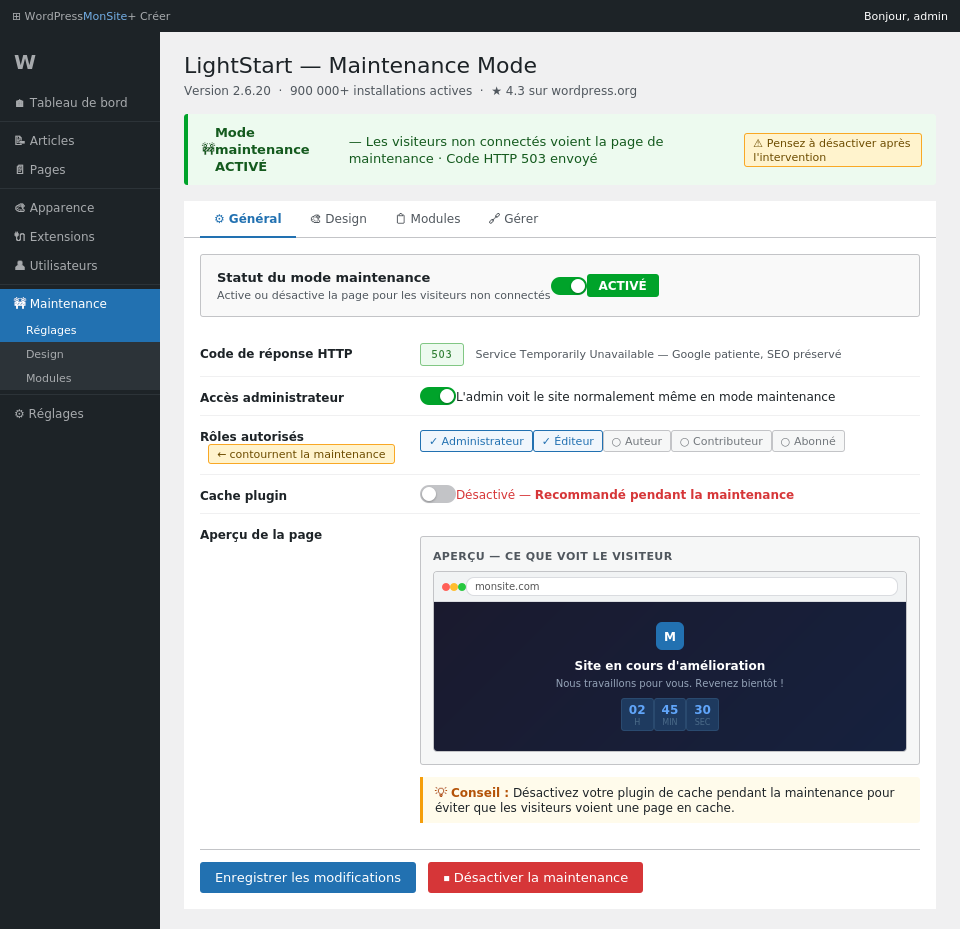This screenshot has height=929, width=960.
Task: Open the Modules tab
Action: point(428,219)
